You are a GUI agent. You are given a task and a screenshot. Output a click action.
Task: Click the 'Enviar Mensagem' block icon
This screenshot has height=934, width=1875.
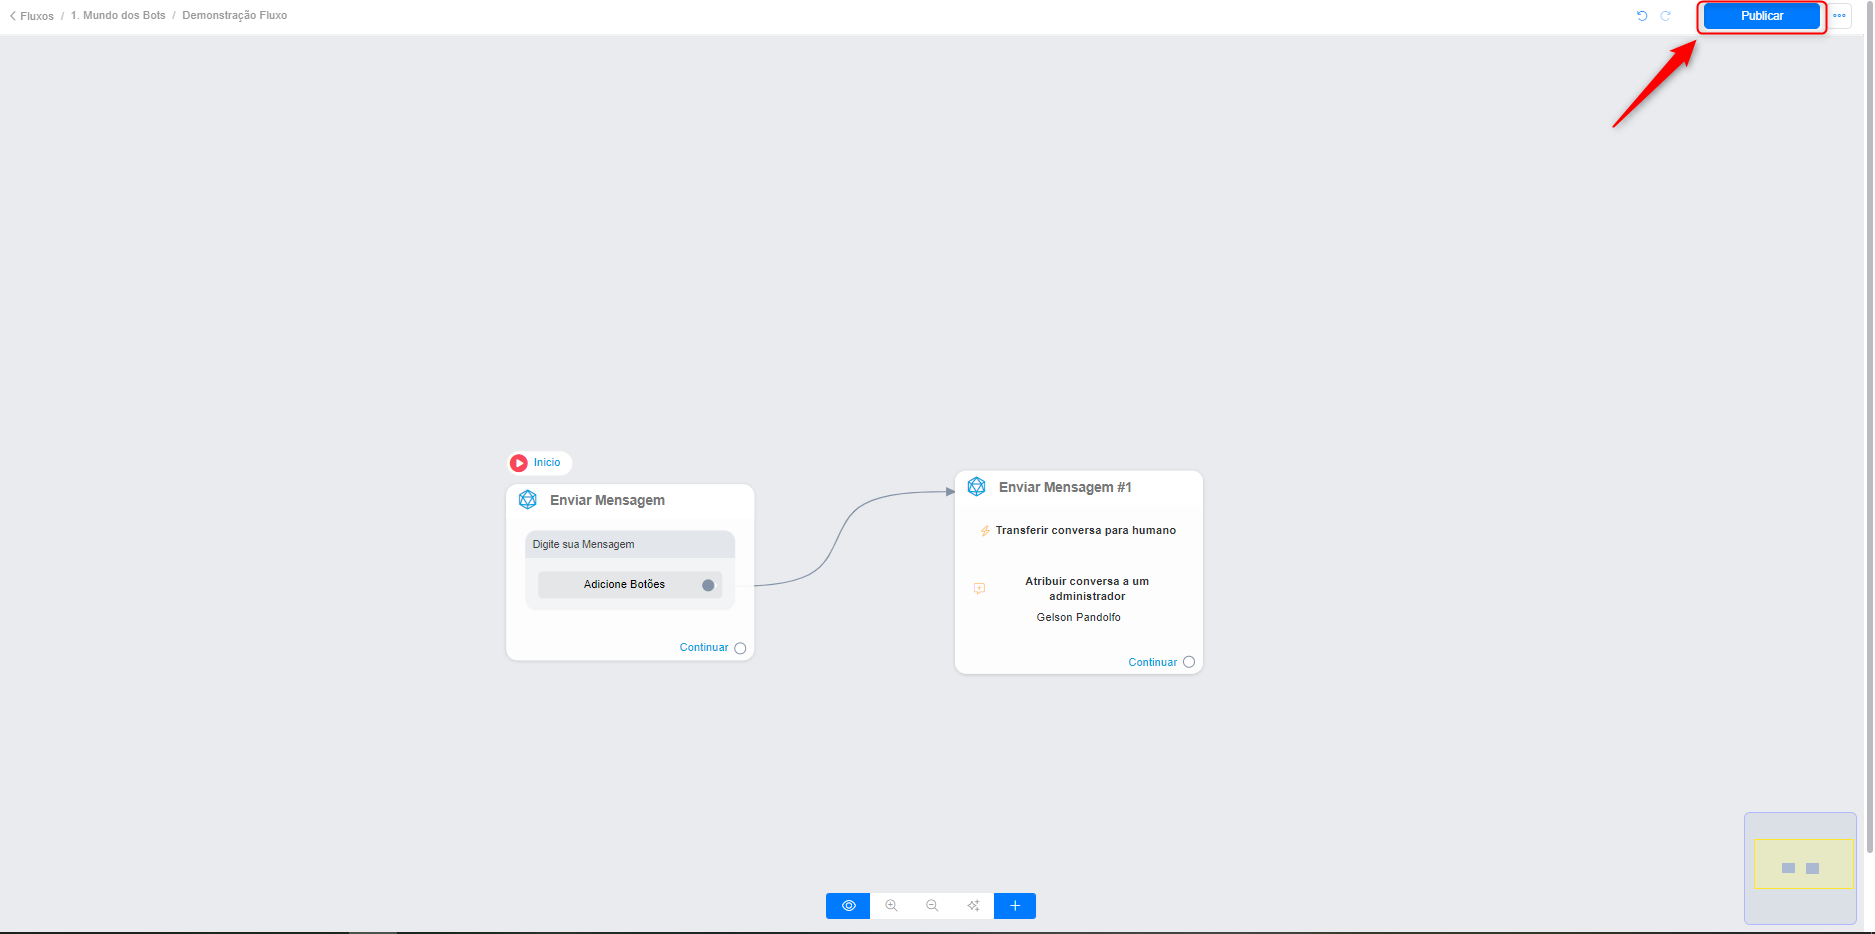pos(528,500)
